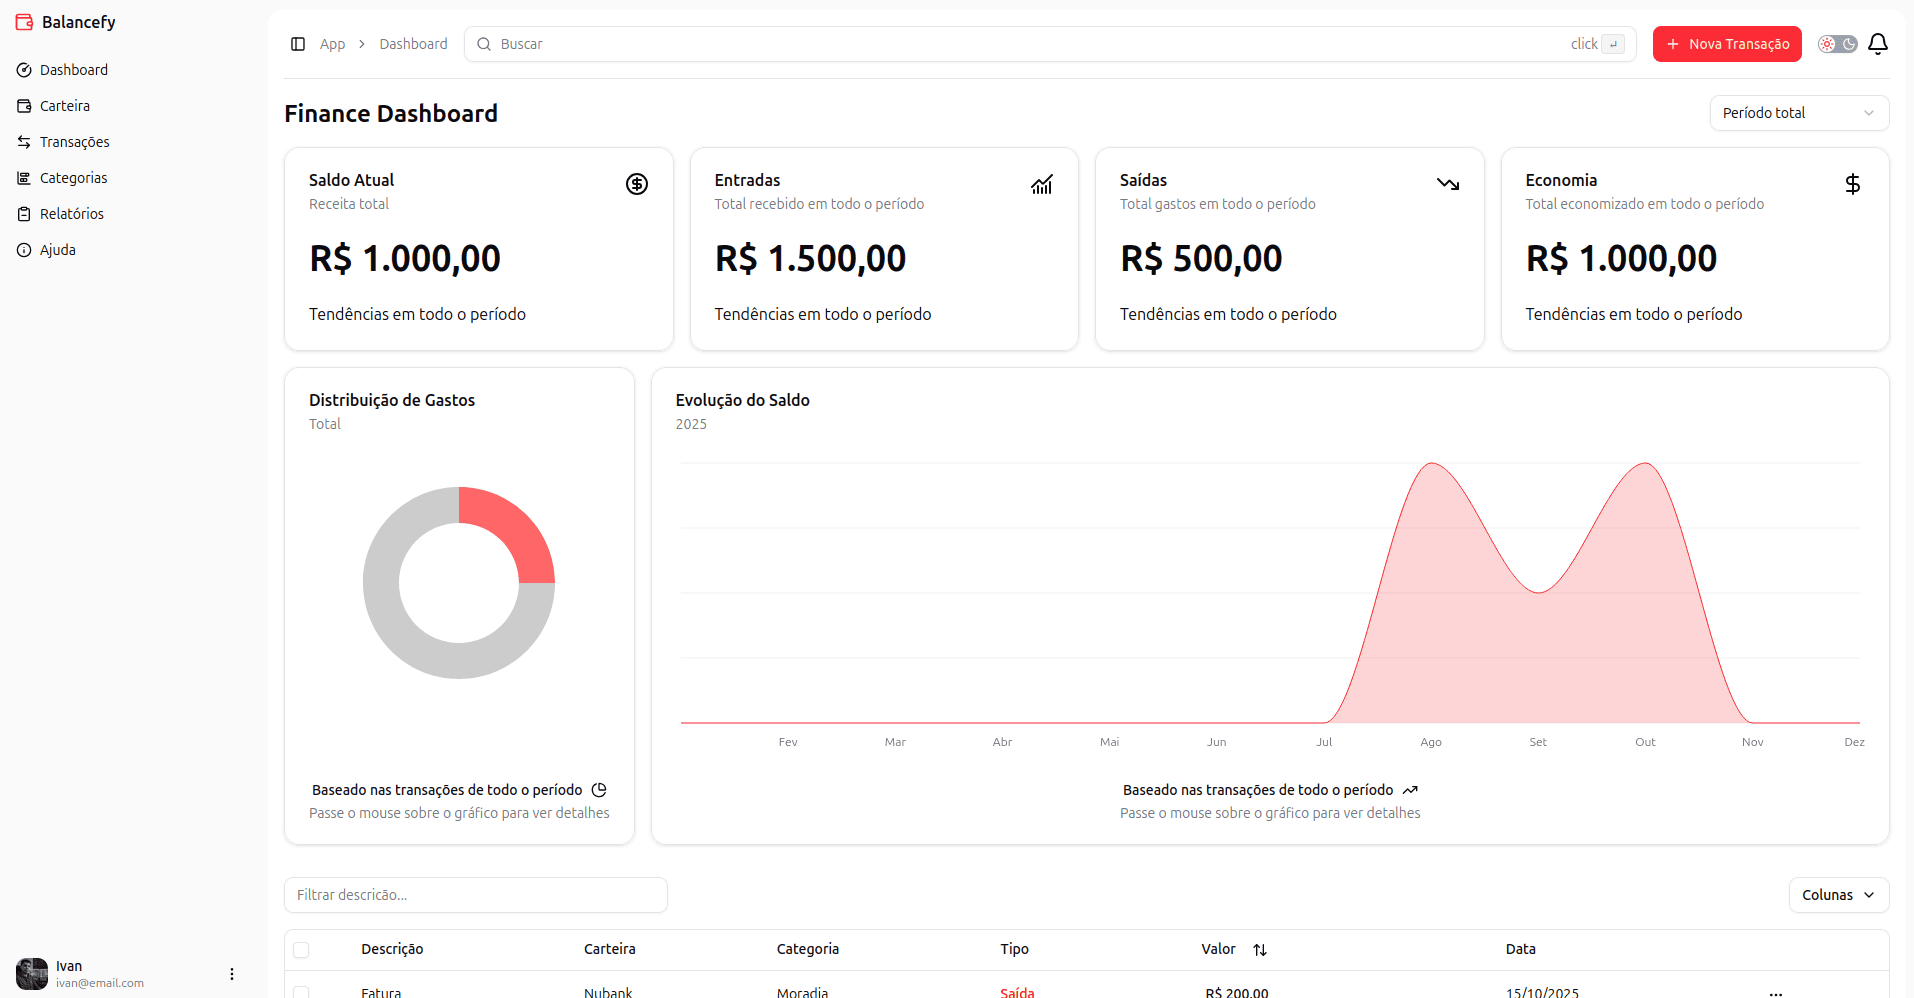Toggle the light/dark theme switch

[1837, 44]
